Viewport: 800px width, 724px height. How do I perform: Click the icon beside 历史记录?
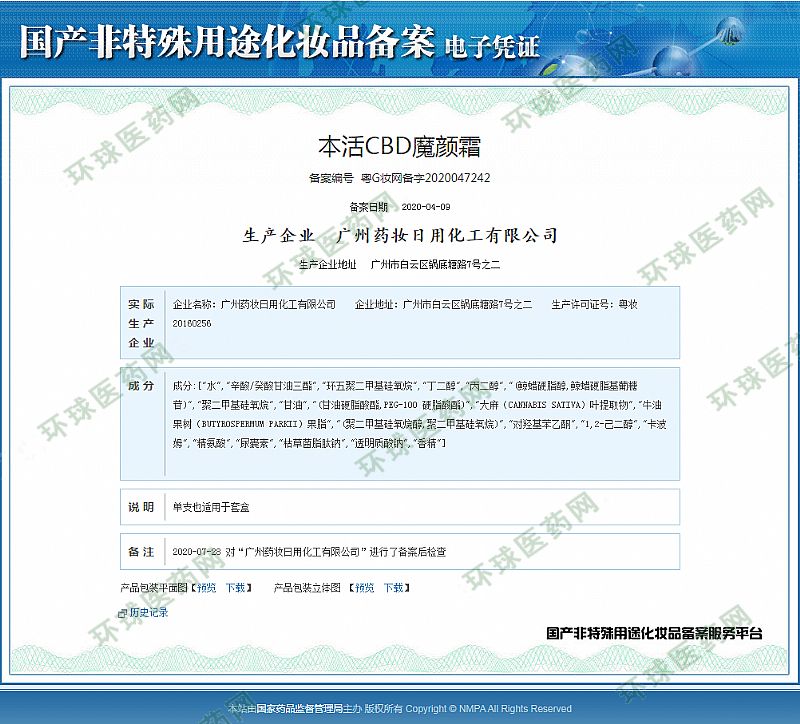point(123,613)
